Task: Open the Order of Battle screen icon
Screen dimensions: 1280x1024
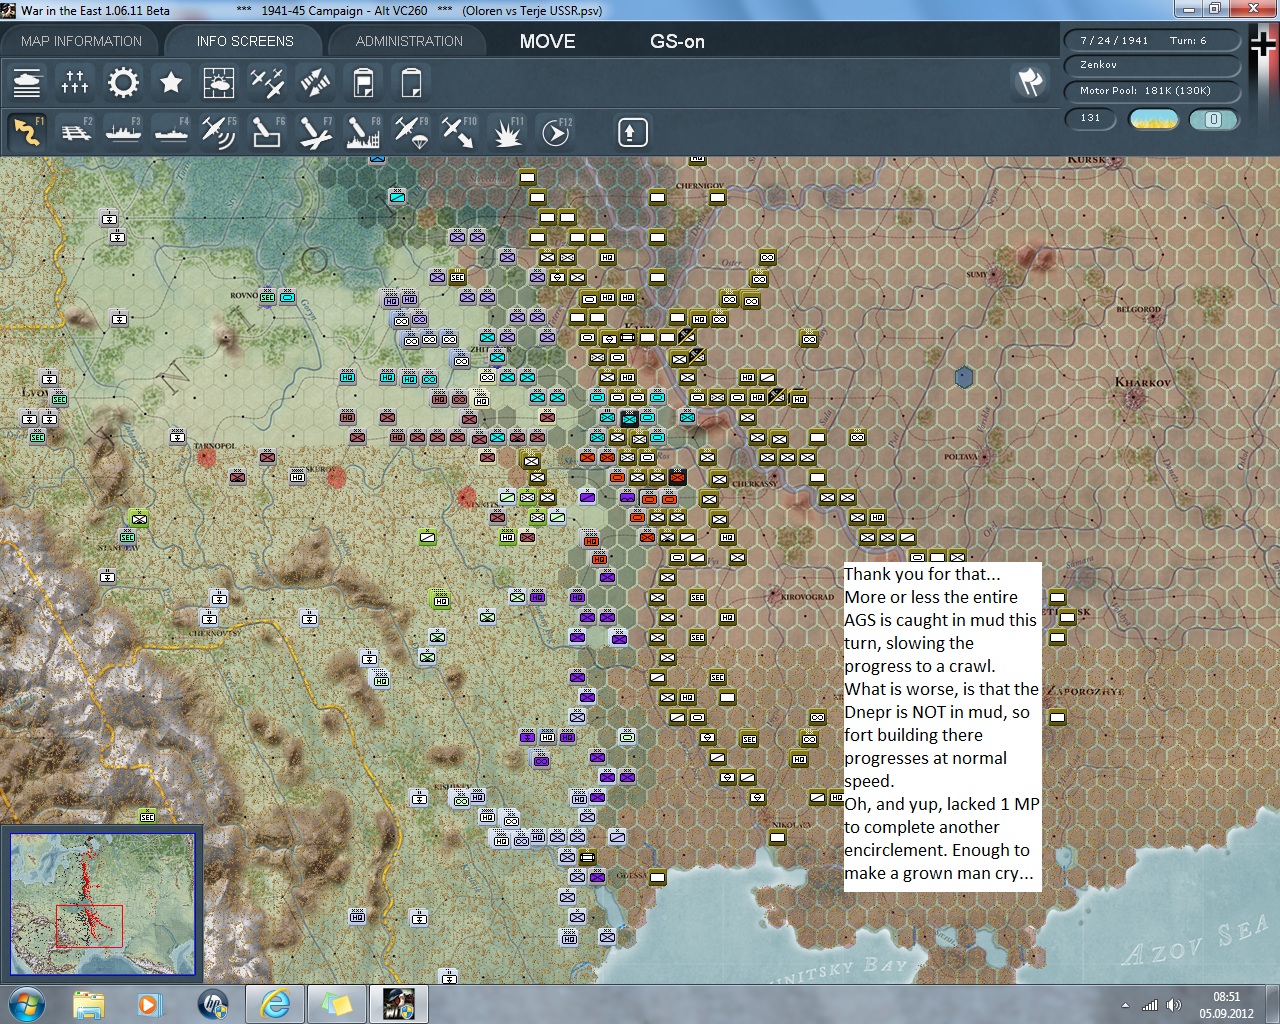Action: 27,82
